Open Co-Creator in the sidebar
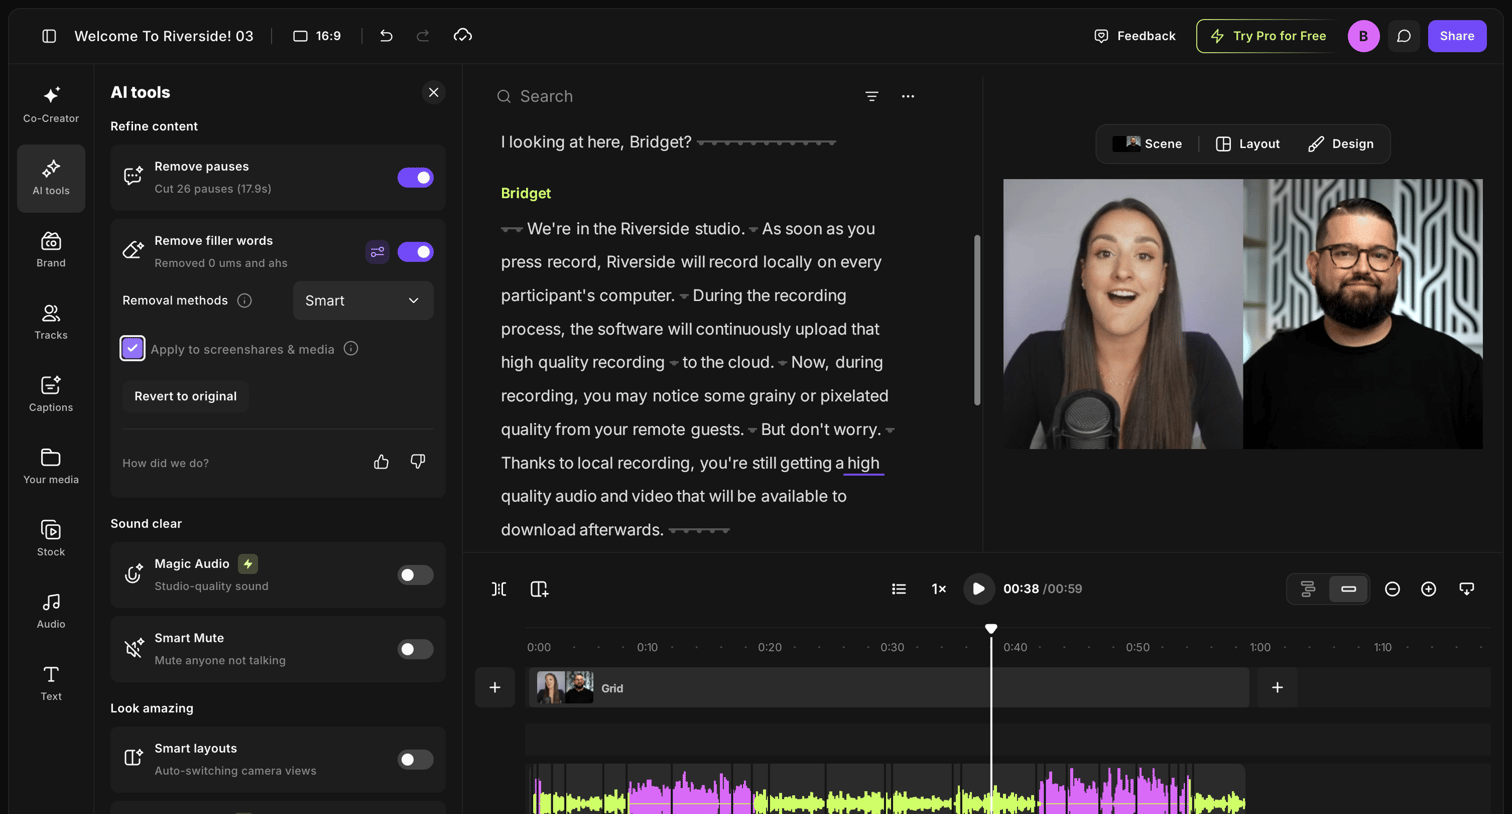Image resolution: width=1512 pixels, height=814 pixels. [51, 105]
